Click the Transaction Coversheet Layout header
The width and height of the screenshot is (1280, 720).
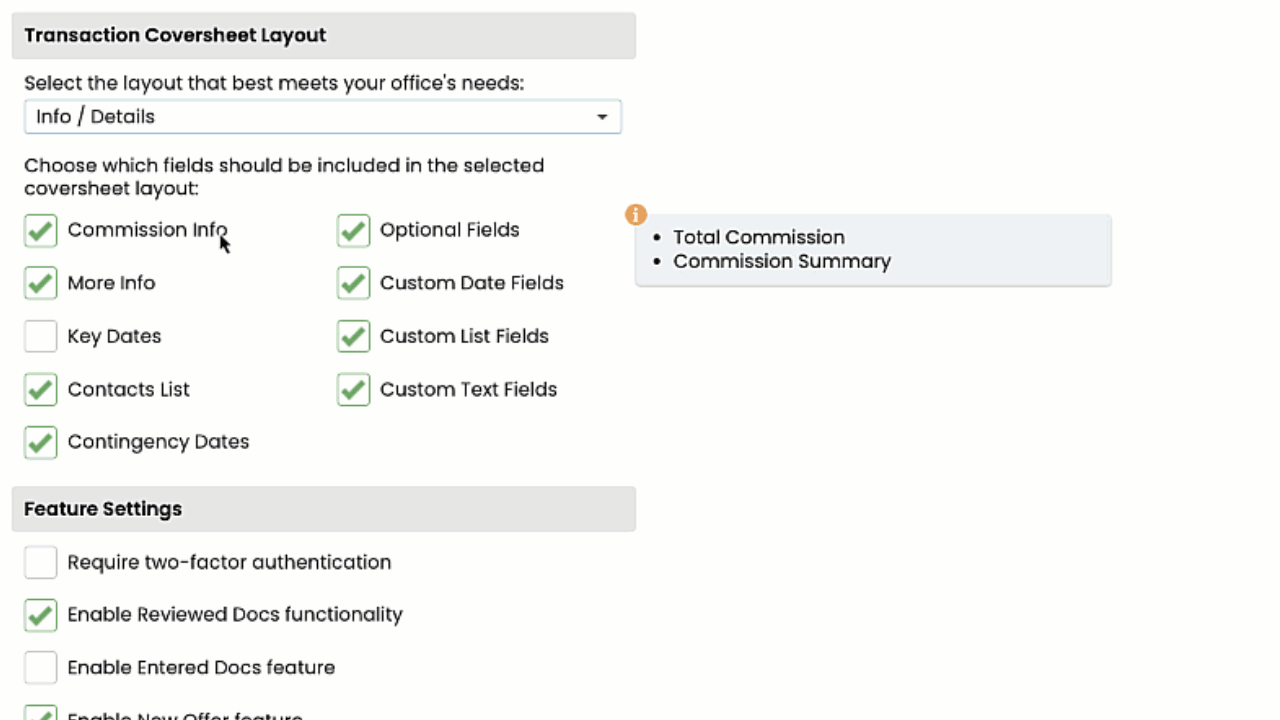(175, 35)
